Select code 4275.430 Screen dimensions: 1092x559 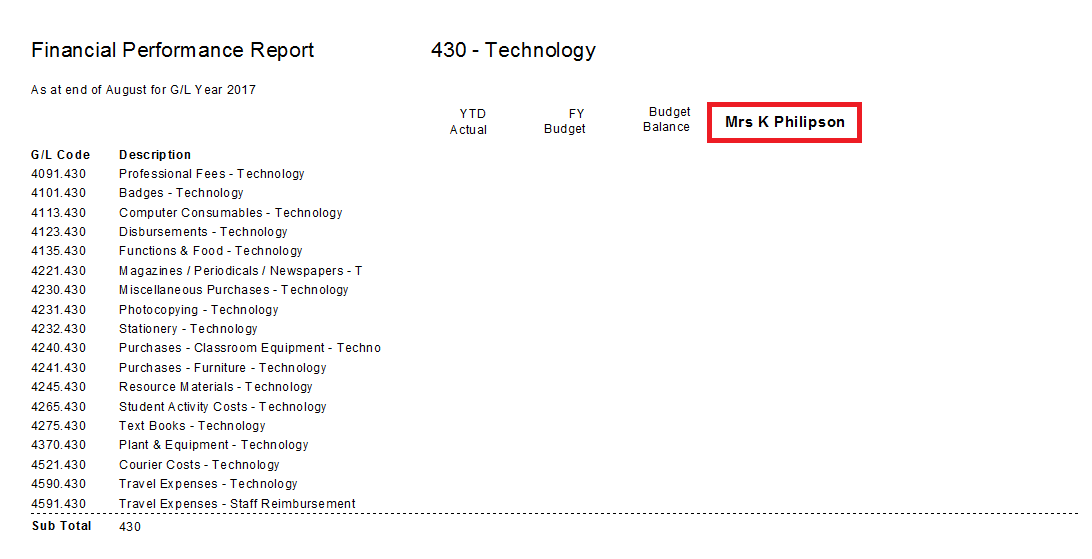tap(58, 425)
